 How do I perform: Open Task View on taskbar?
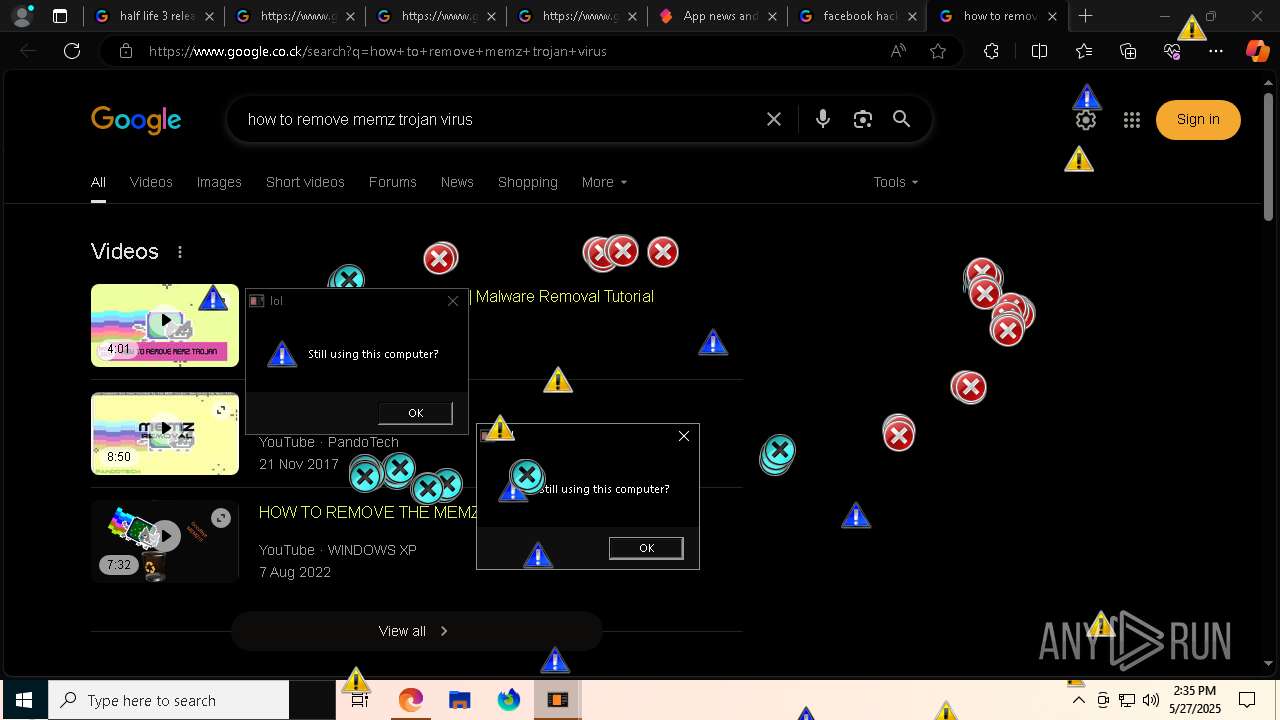[x=360, y=700]
